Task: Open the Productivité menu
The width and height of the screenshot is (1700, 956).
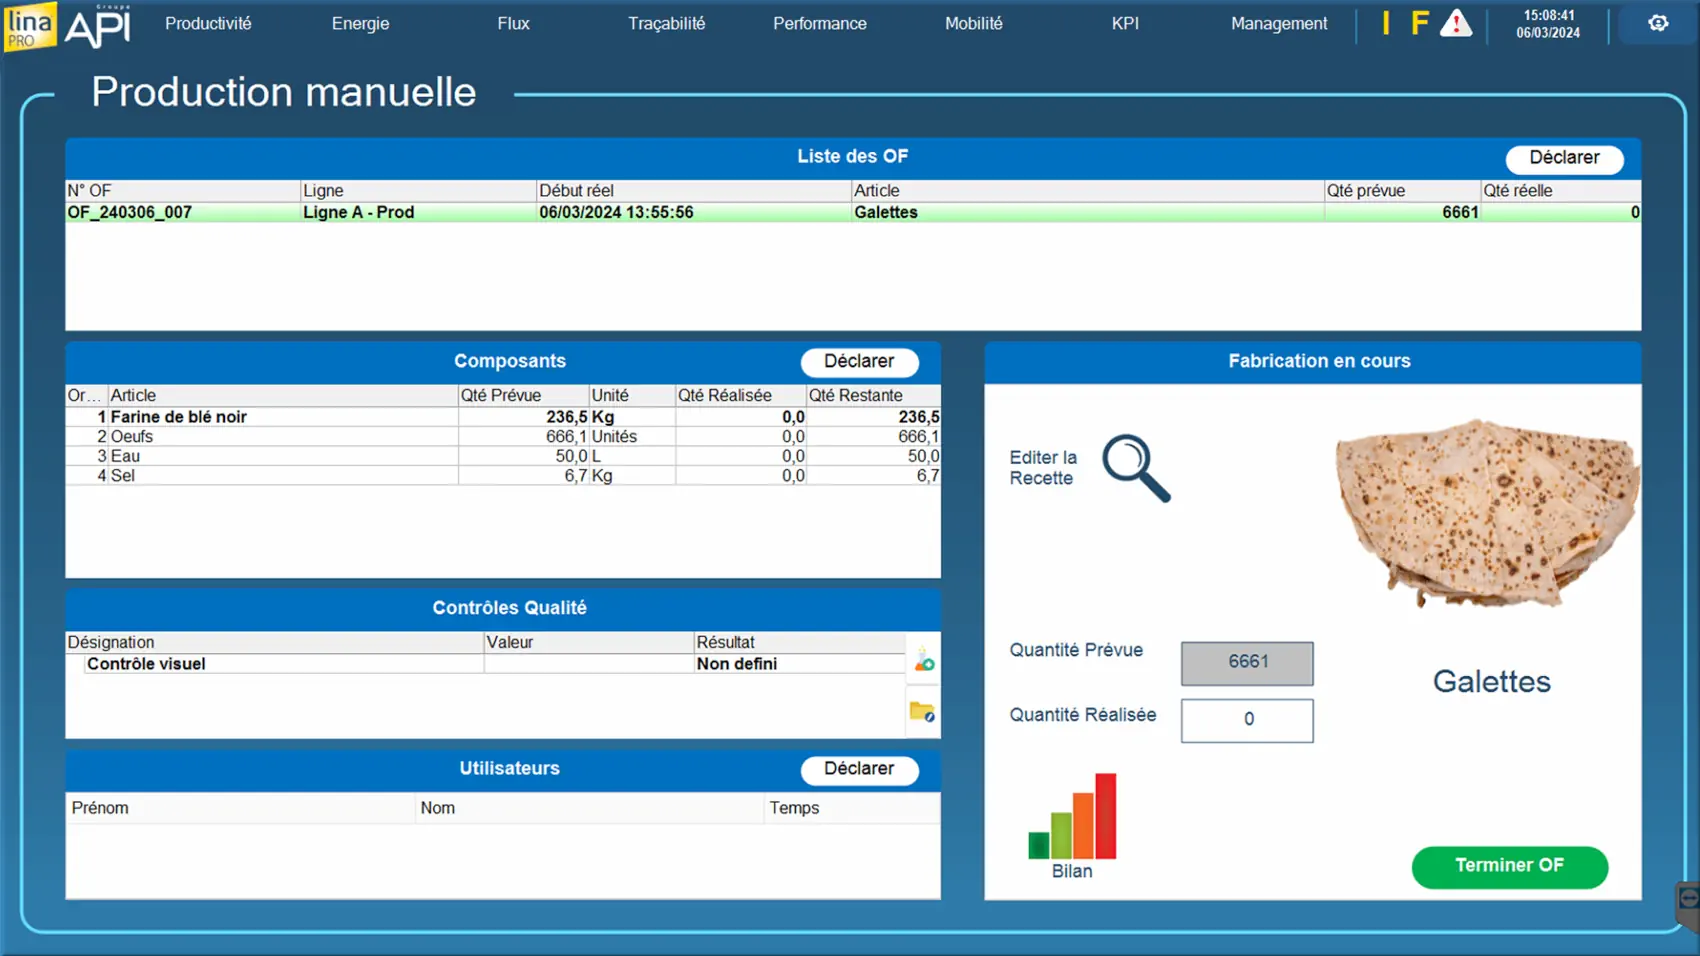Action: 208,24
